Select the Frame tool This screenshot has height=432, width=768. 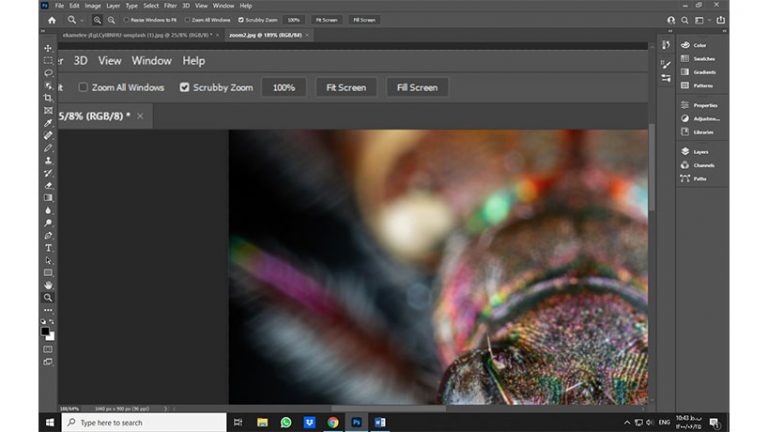pyautogui.click(x=48, y=111)
